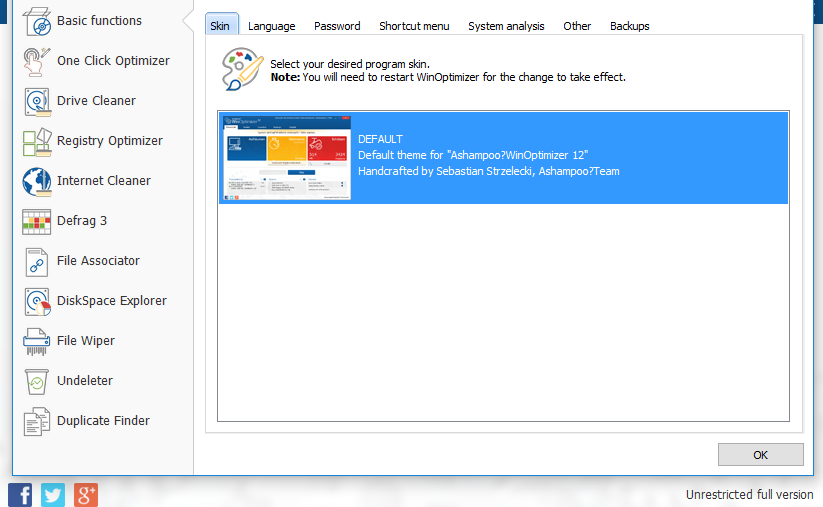Click the 'Handcrafted by Sebastian Strzelecki' line
The width and height of the screenshot is (823, 507).
coord(489,171)
